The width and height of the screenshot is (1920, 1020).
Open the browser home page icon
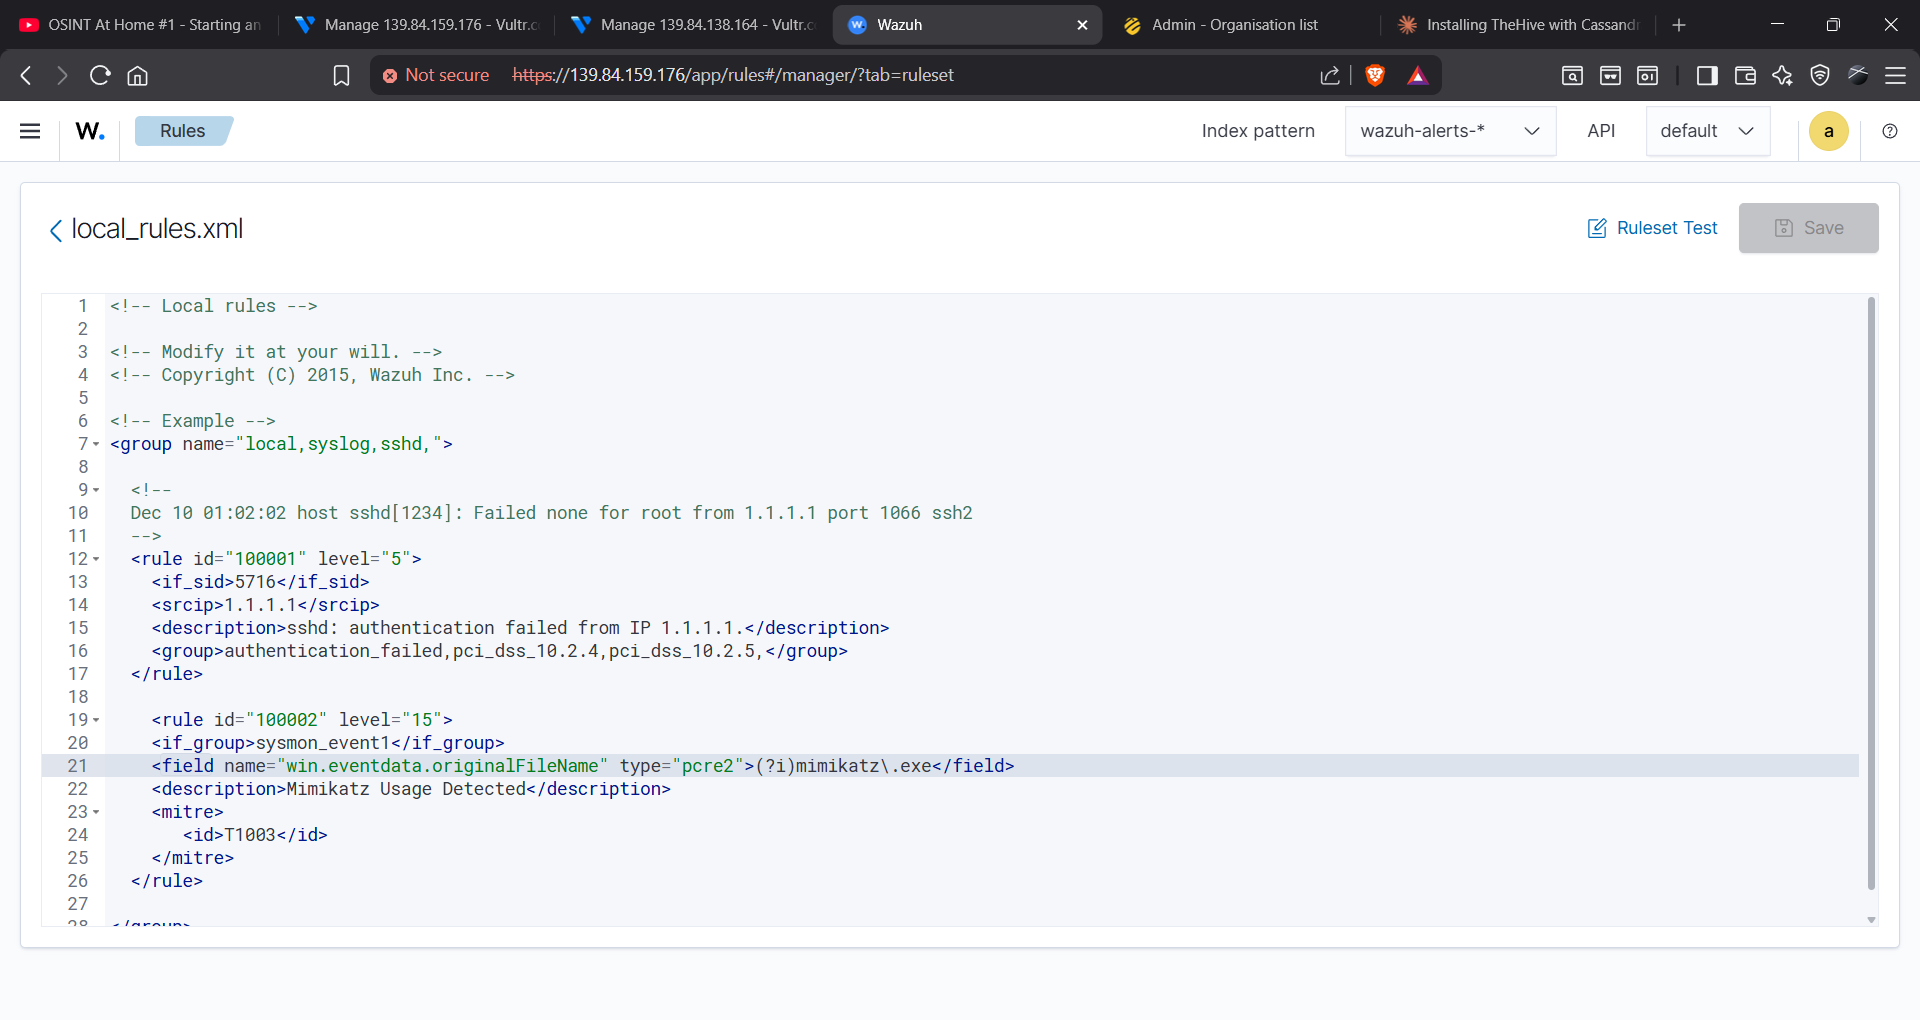[138, 75]
